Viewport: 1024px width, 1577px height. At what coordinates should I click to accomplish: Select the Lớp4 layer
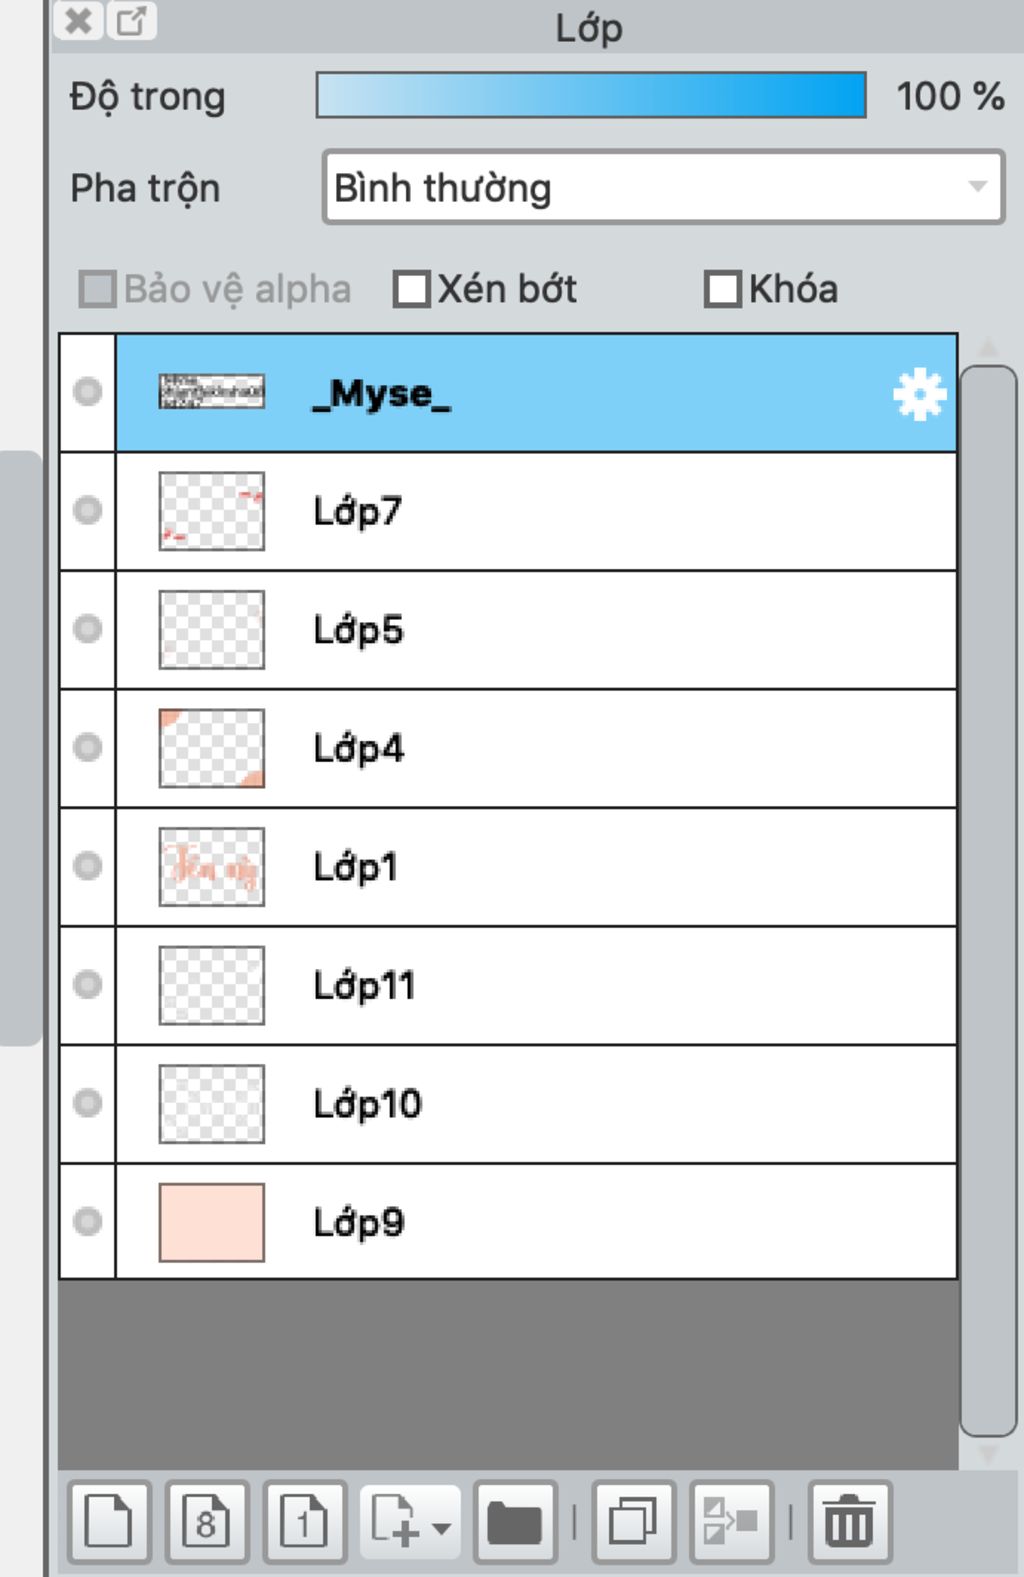537,748
